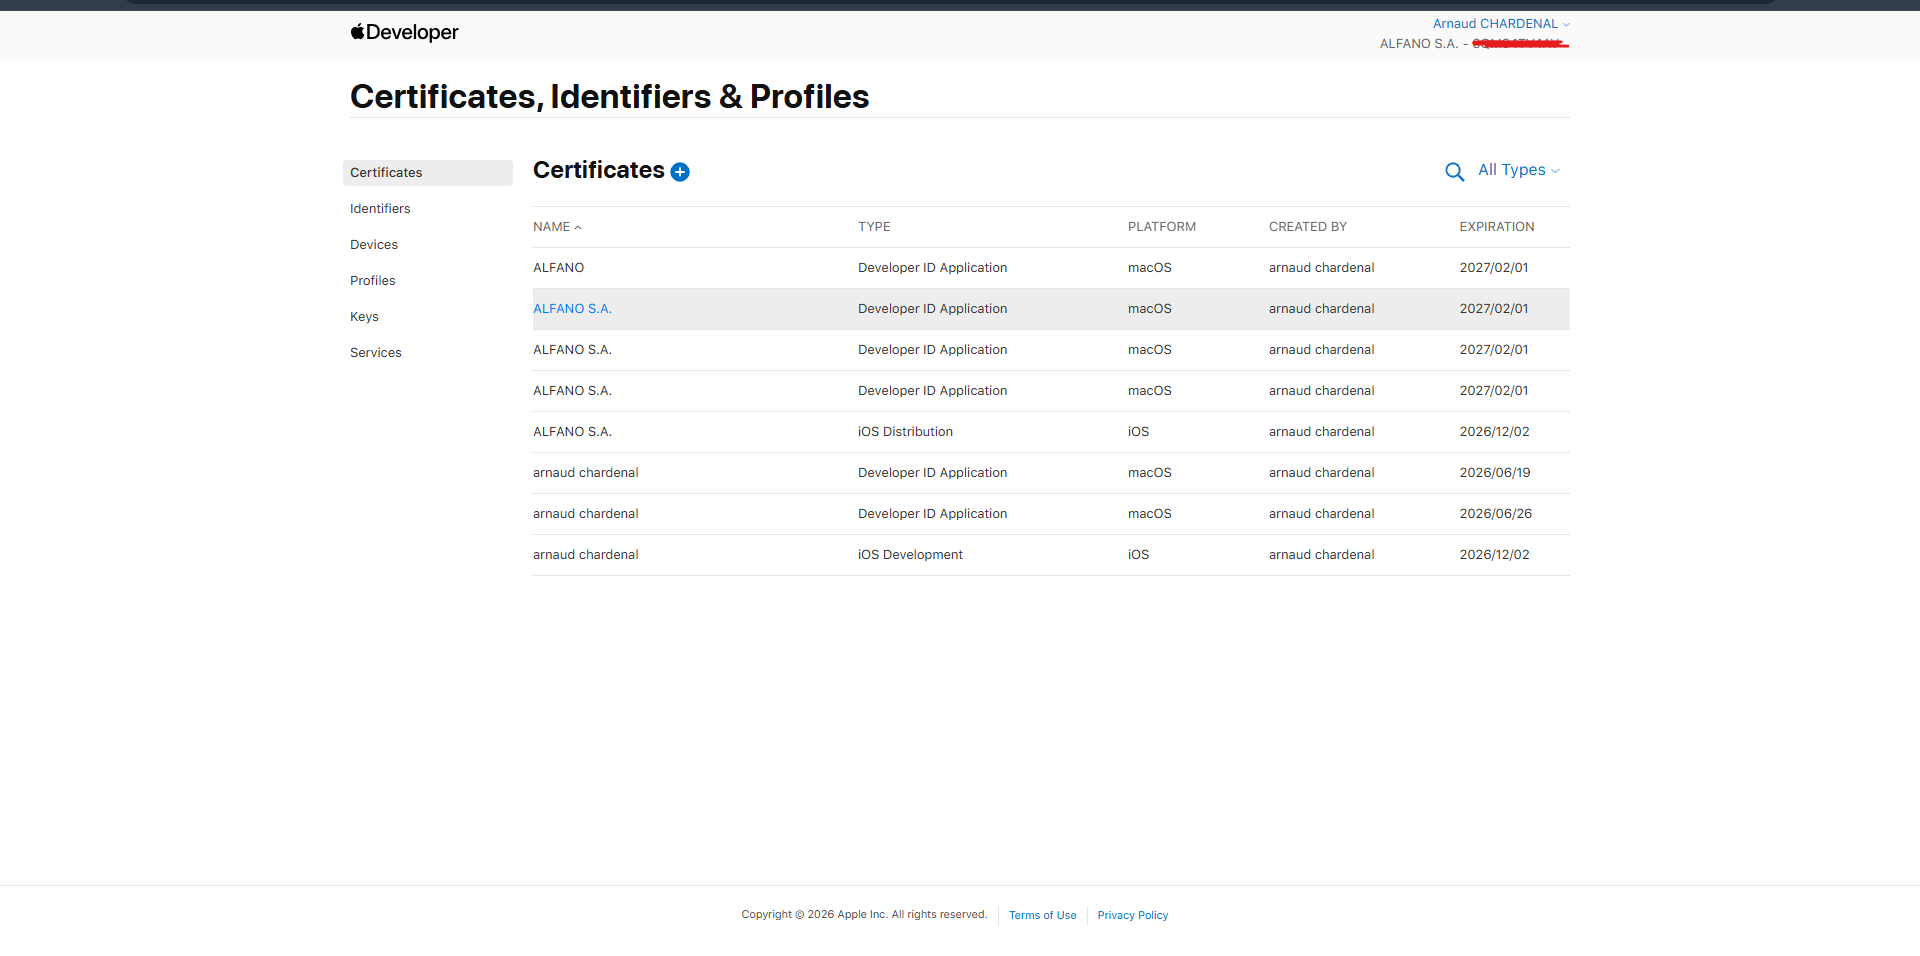Screen dimensions: 1920x956
Task: Select Certificates in the sidebar
Action: tap(386, 173)
